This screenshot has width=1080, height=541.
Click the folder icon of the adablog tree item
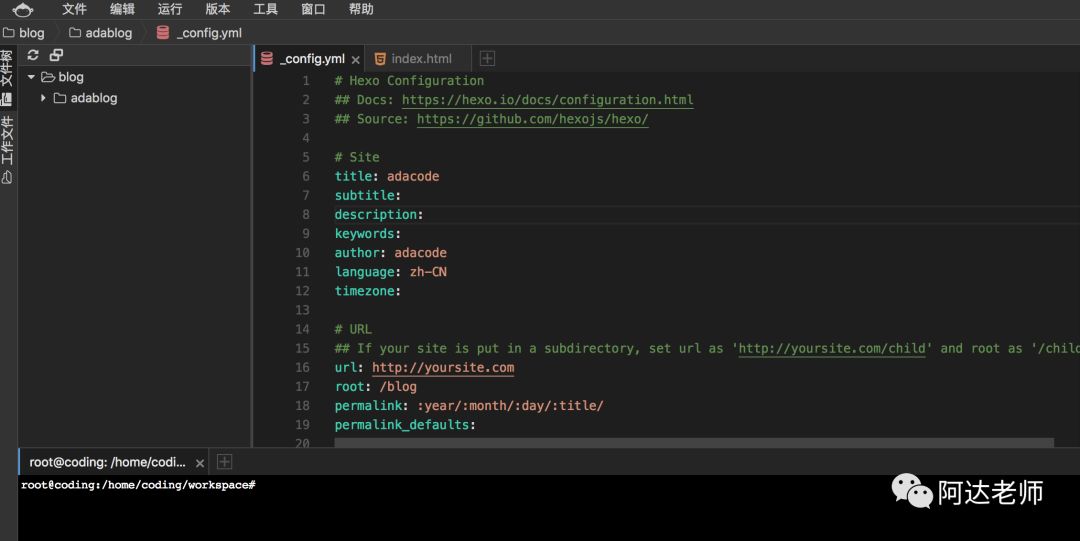click(60, 98)
